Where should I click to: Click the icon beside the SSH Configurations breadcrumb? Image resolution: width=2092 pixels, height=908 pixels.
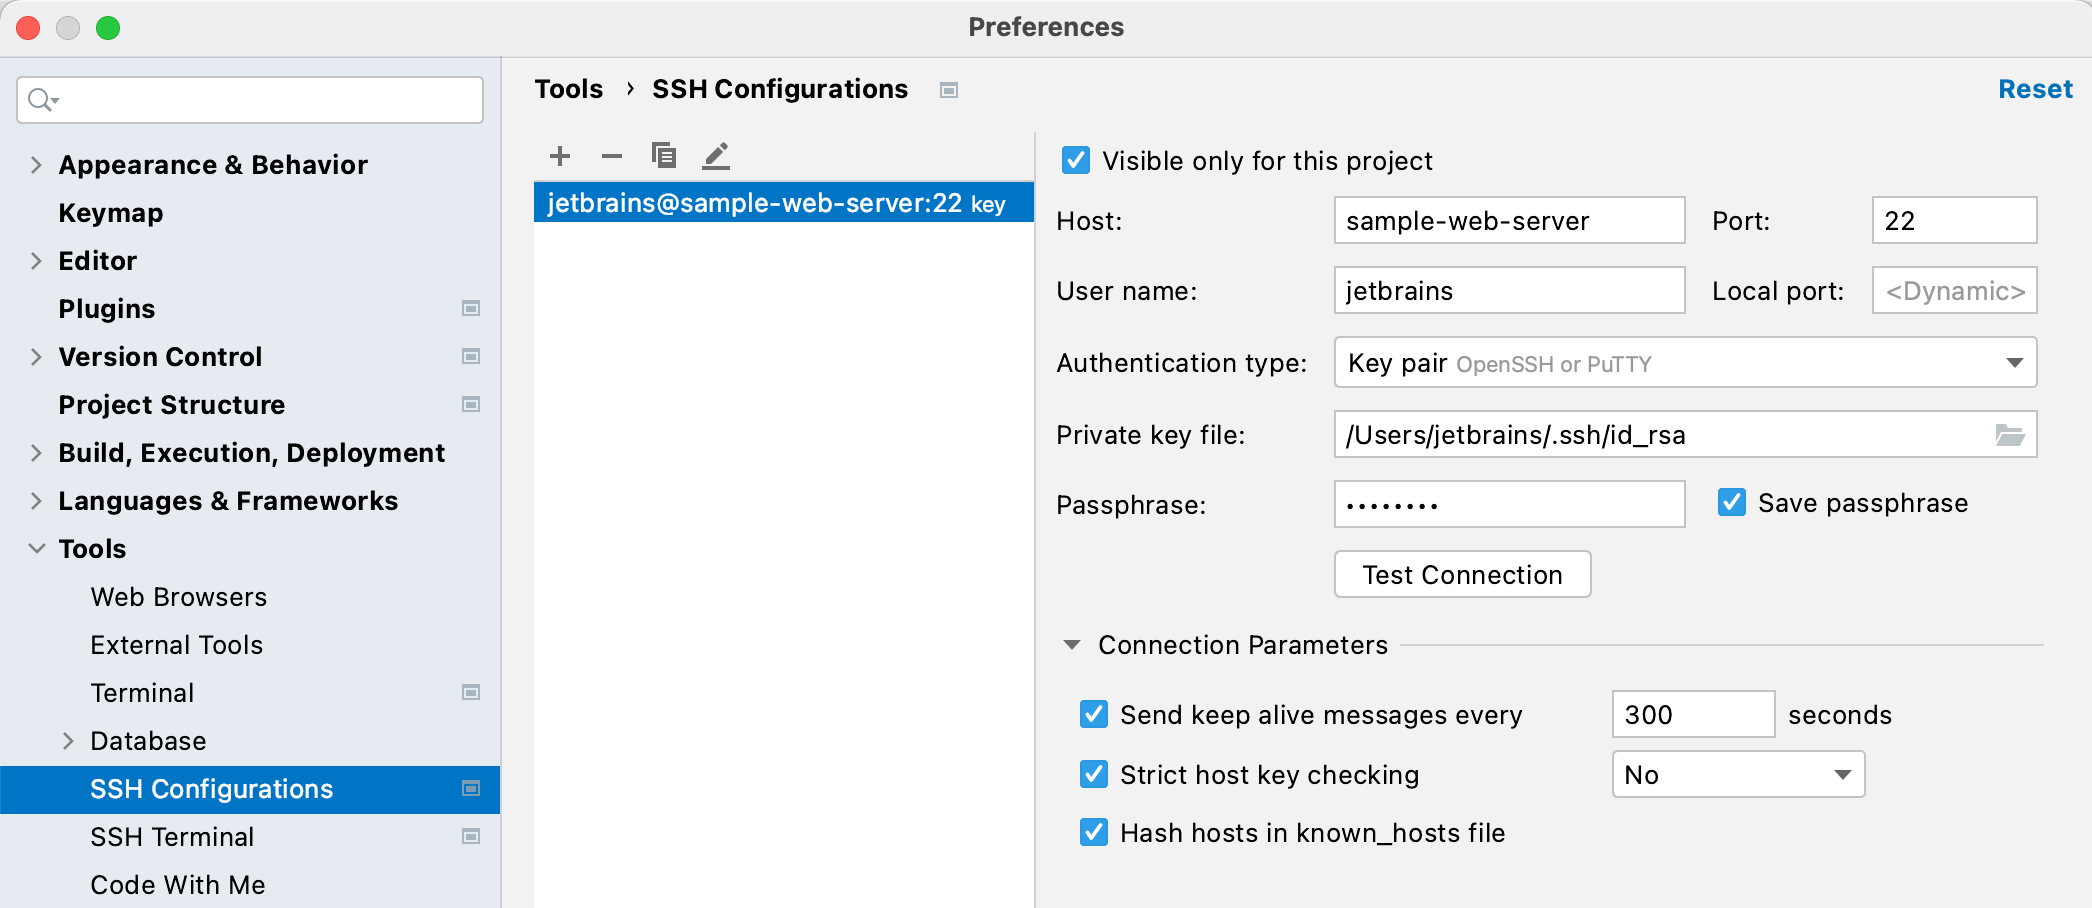[x=947, y=90]
